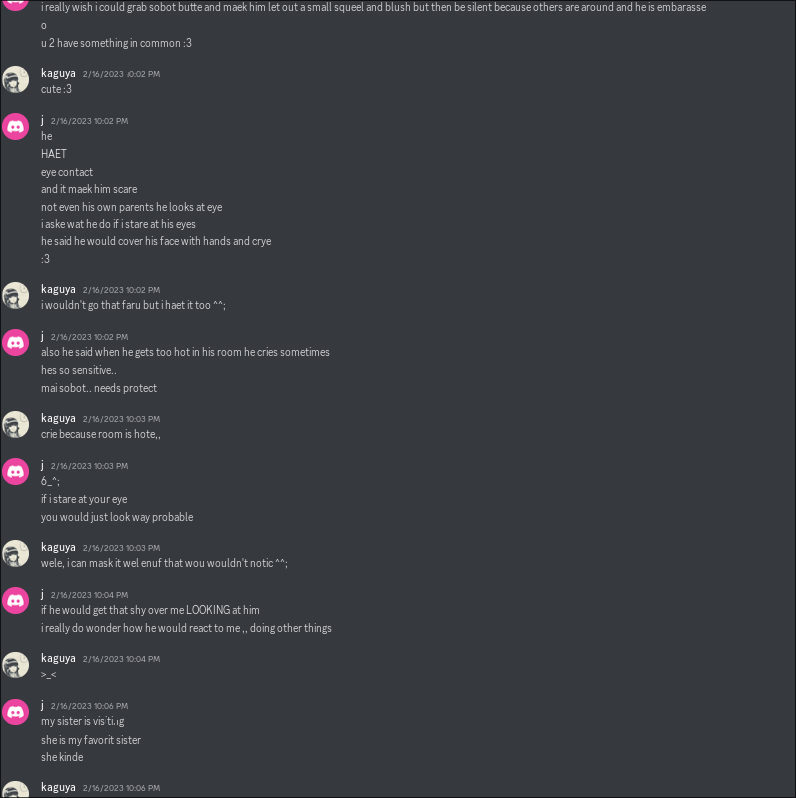The image size is (796, 798).
Task: Click j's avatar beside "my sister is visiting"
Action: point(15,711)
